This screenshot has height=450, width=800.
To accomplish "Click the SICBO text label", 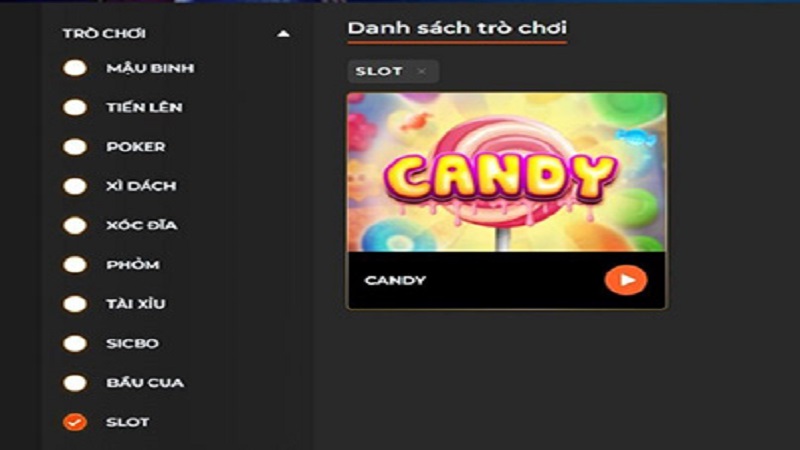I will coord(132,343).
